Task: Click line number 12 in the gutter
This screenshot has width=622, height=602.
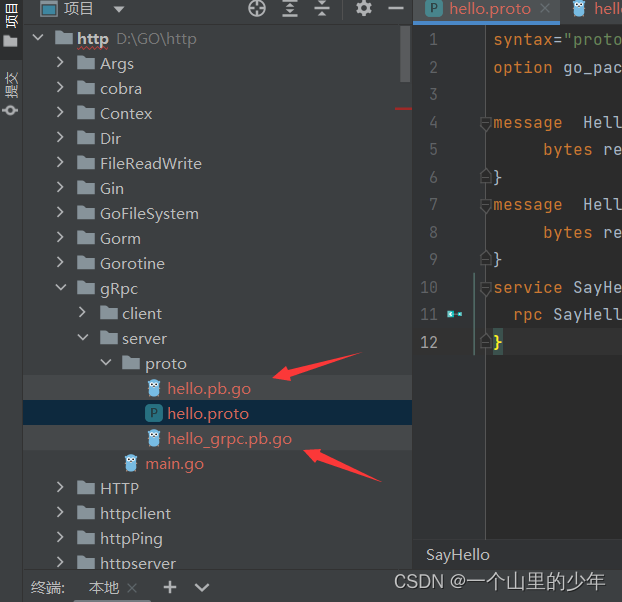Action: pyautogui.click(x=429, y=342)
